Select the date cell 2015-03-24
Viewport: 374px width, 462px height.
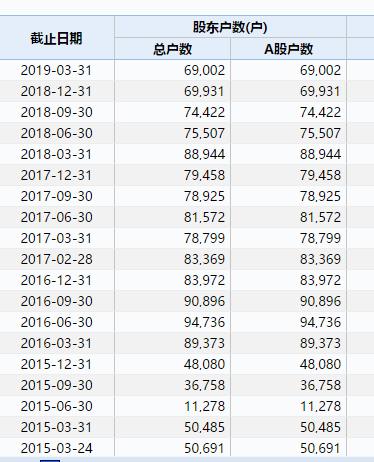click(56, 448)
